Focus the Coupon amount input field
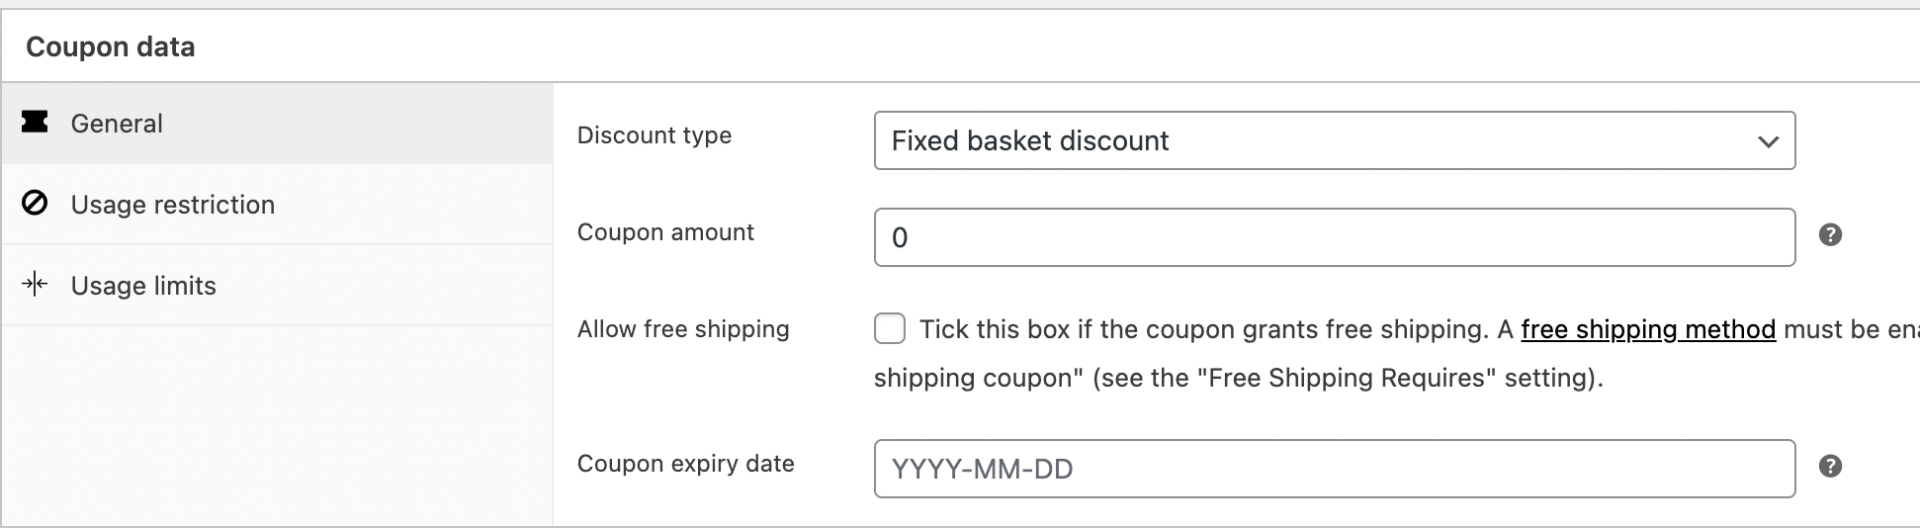Screen dimensions: 1920x528 (x=1333, y=237)
